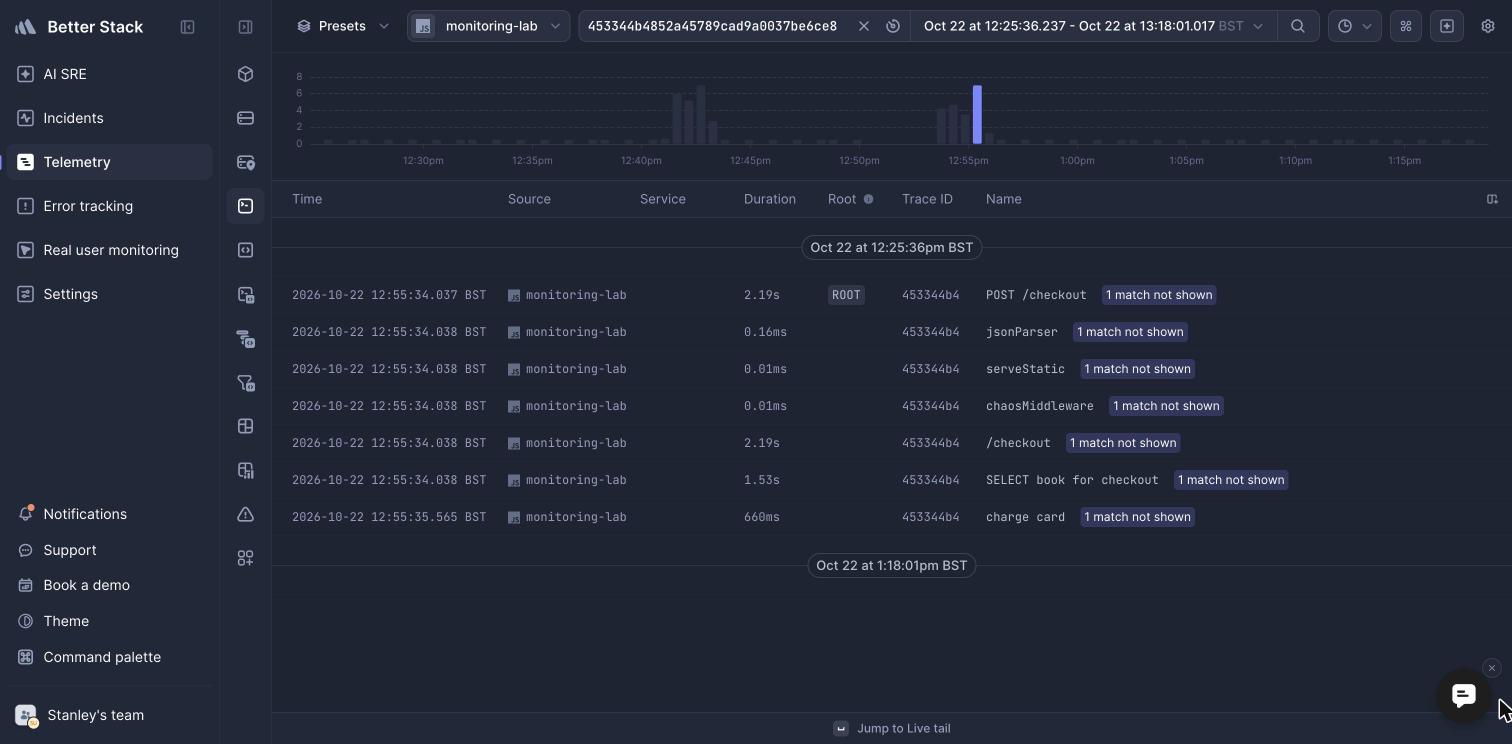Click the 'SELECT book for checkout' span name
The image size is (1512, 744).
1072,480
